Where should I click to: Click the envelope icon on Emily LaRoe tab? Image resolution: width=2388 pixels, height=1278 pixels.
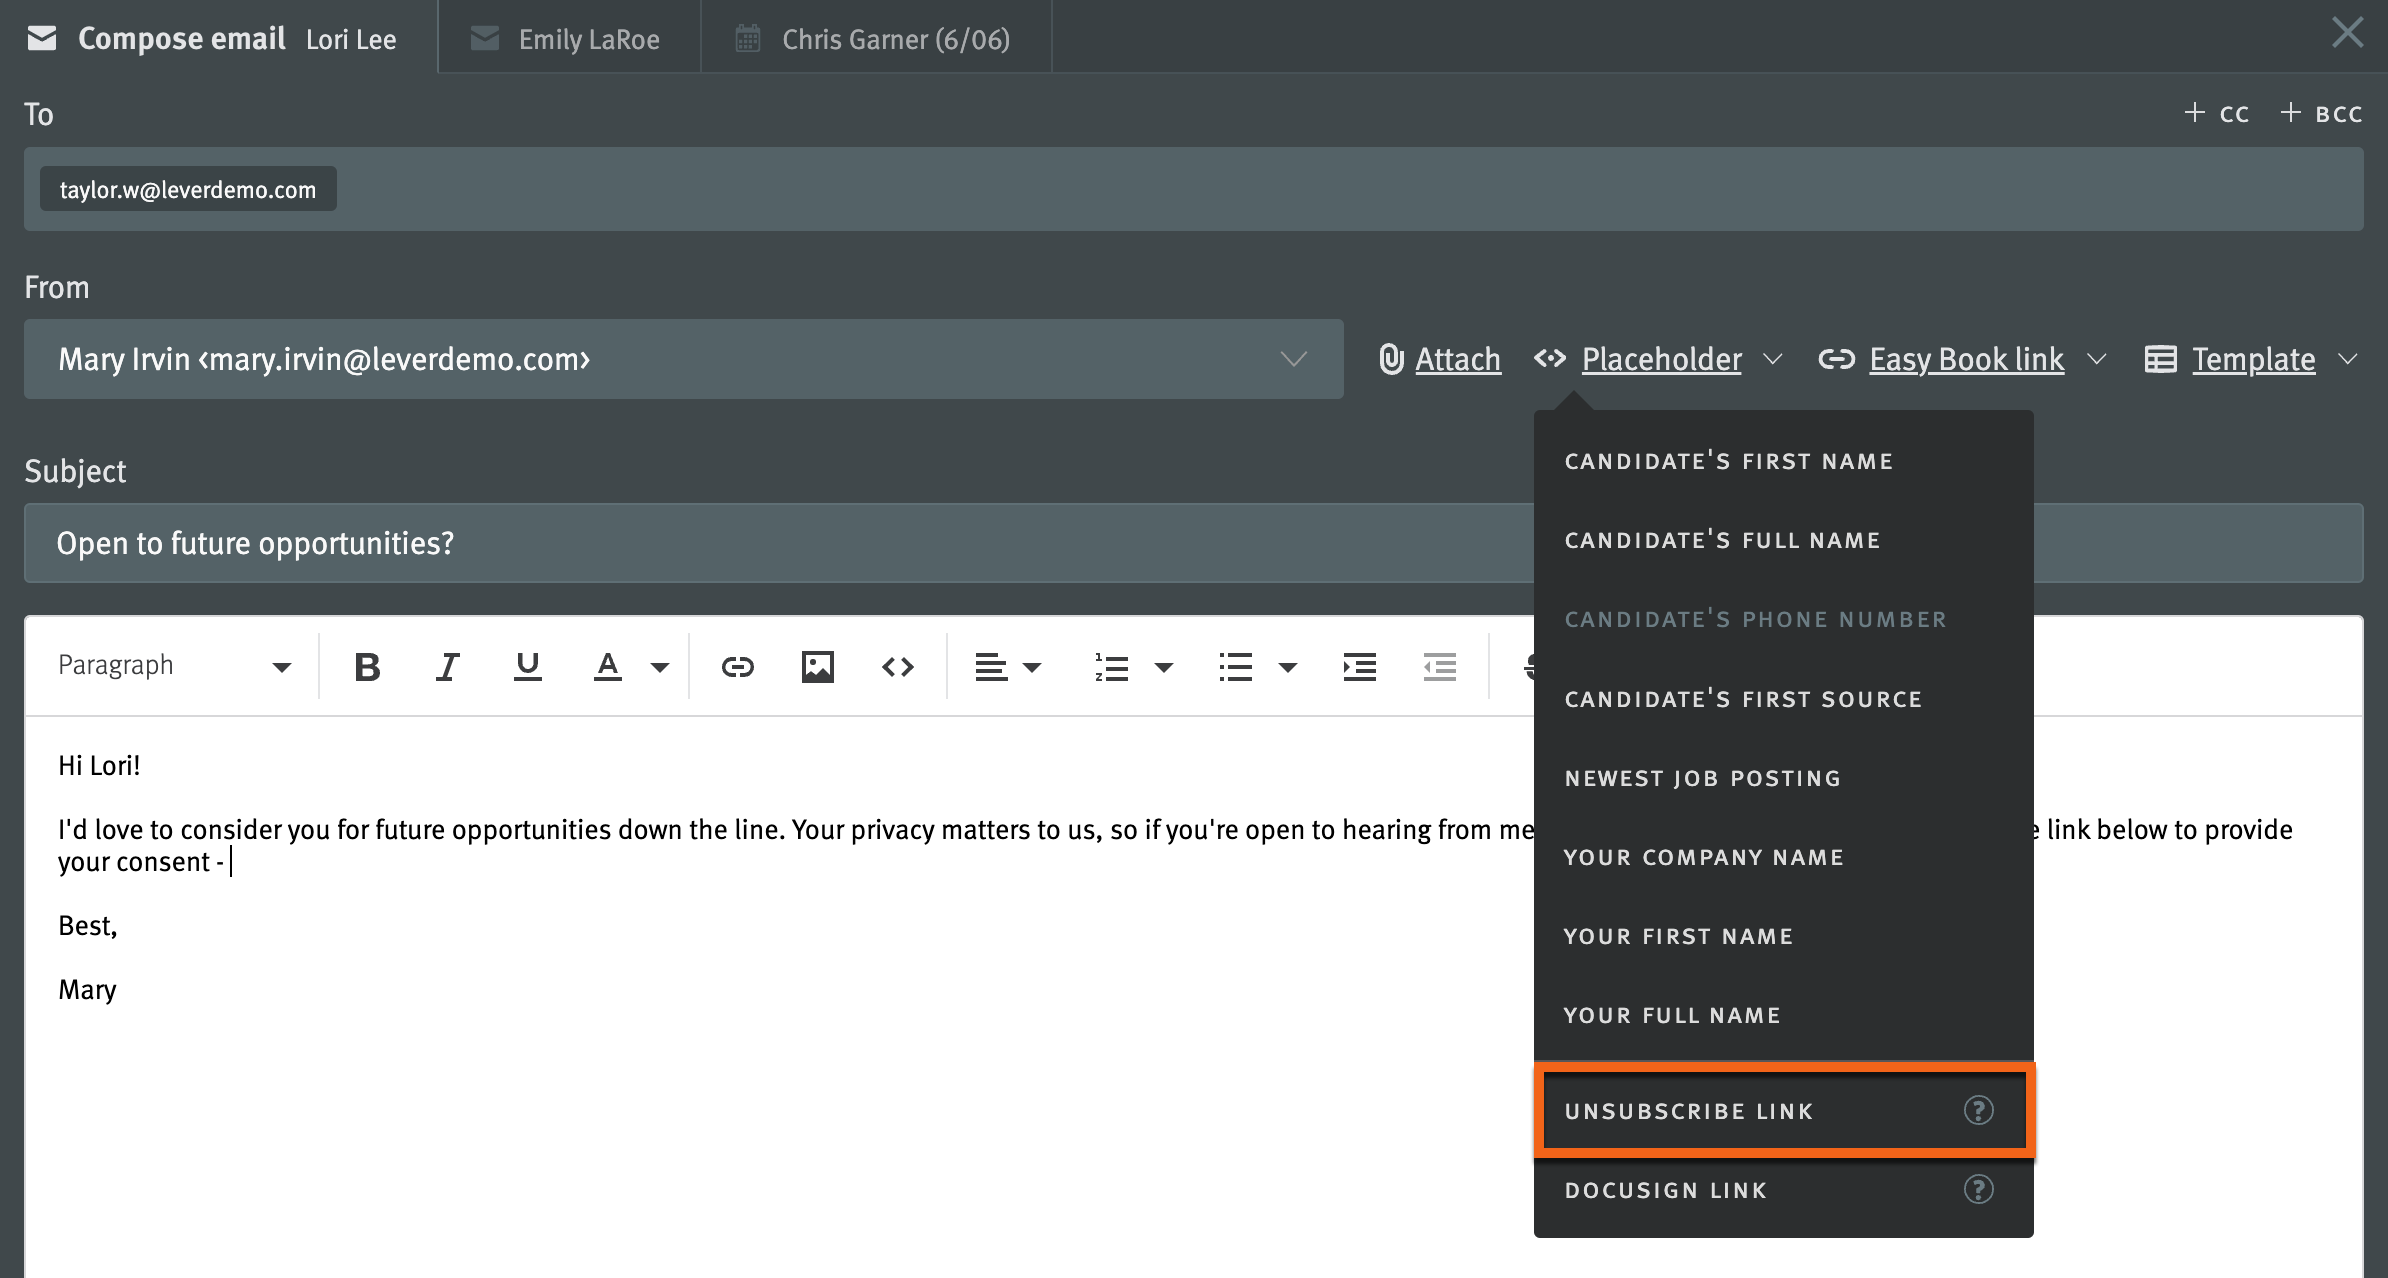[485, 38]
